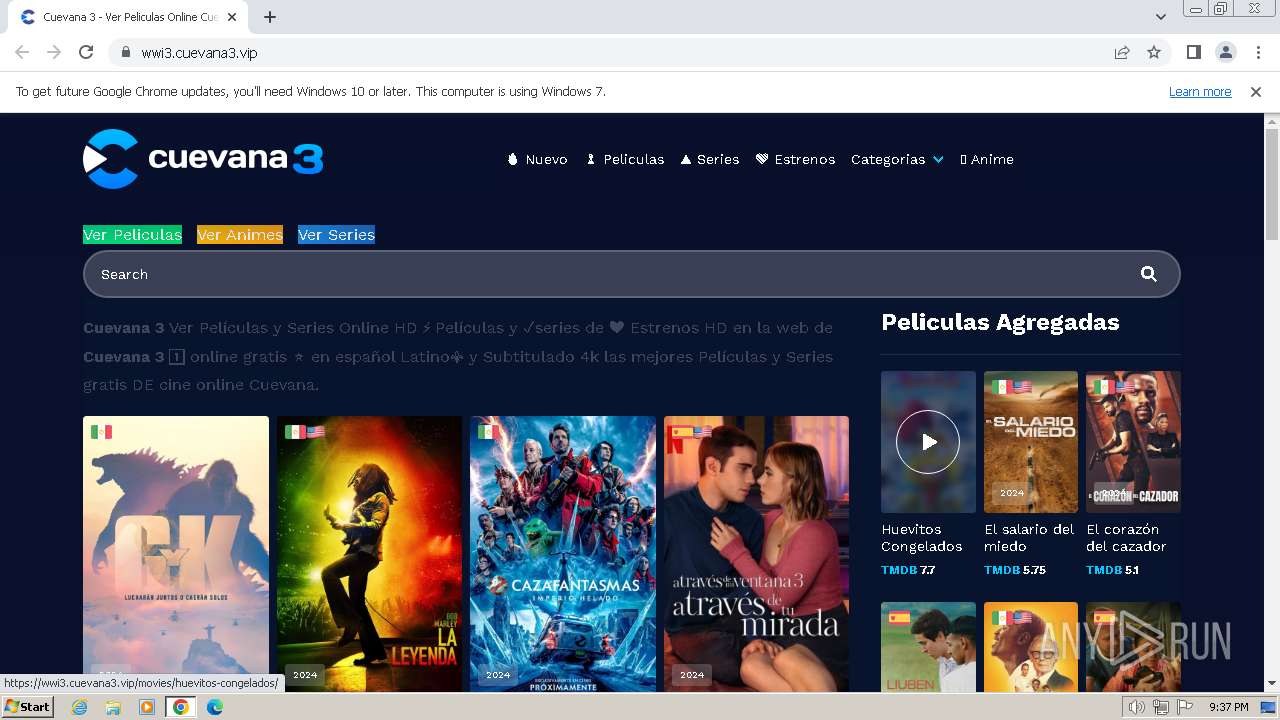Open the Anime menu item
Screen dimensions: 1280x720
(x=987, y=159)
